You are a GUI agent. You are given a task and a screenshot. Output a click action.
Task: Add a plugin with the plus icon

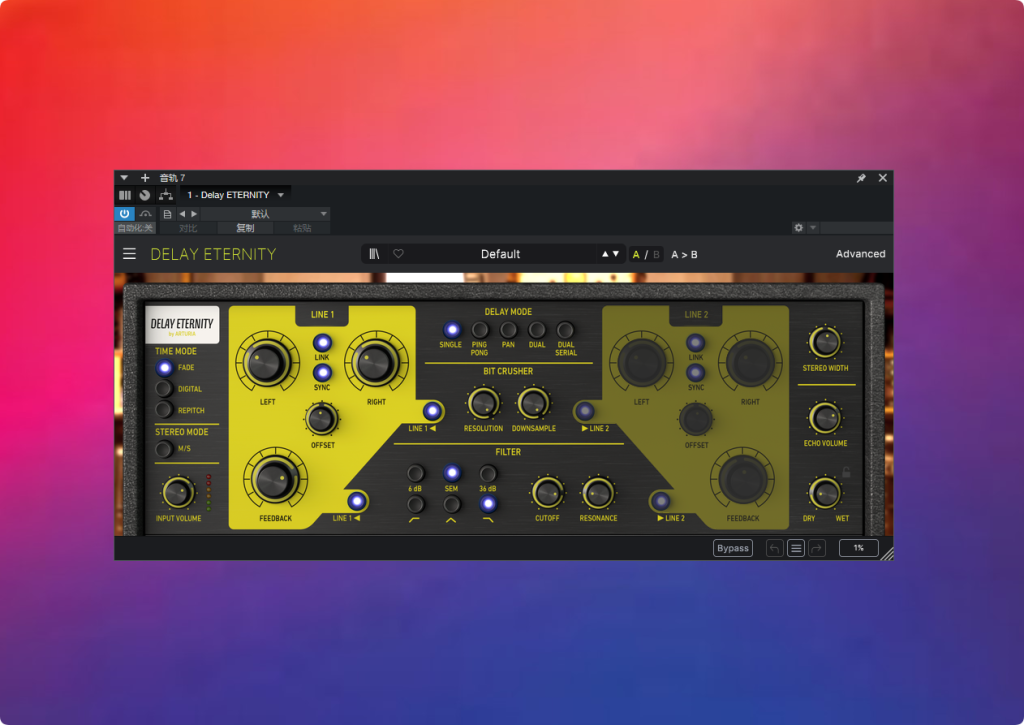(145, 178)
